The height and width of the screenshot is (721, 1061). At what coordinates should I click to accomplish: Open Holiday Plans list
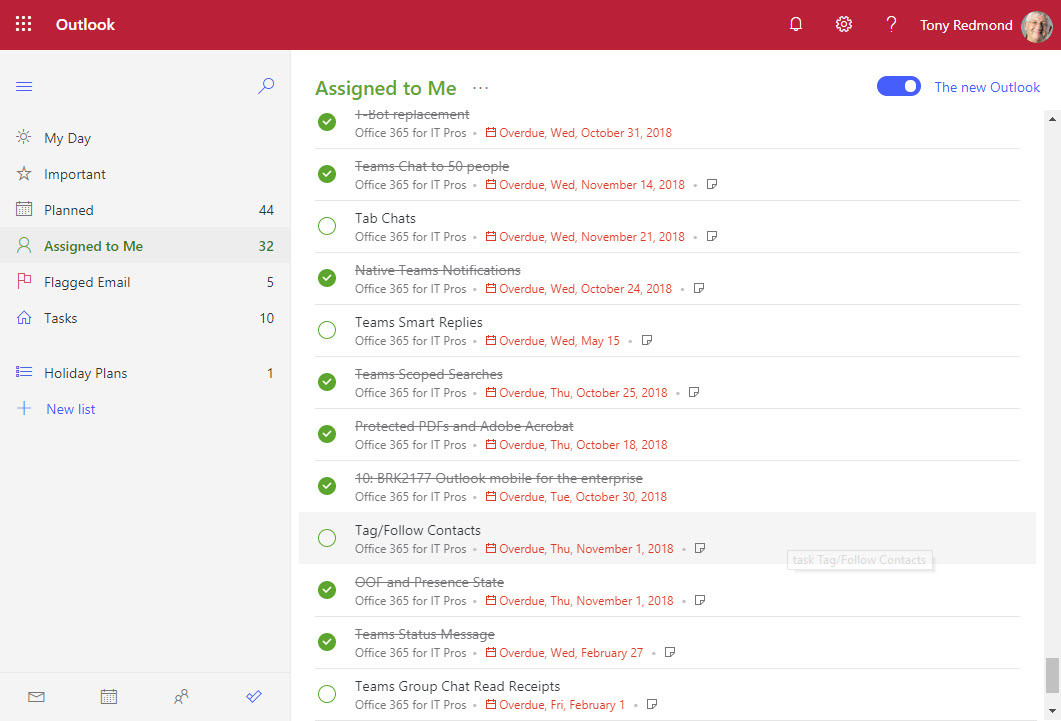coord(145,373)
